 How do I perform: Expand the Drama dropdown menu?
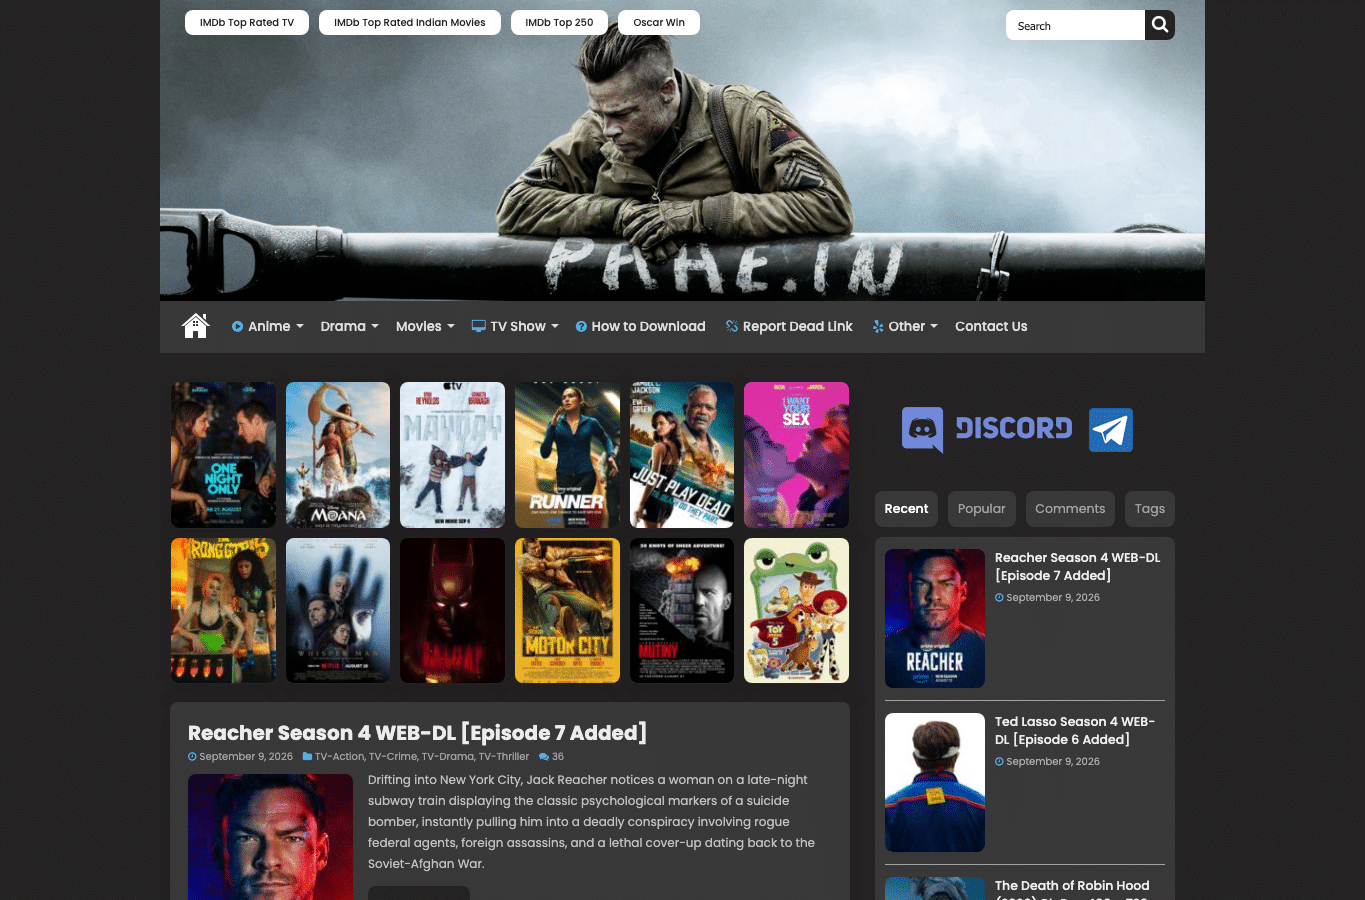point(349,326)
